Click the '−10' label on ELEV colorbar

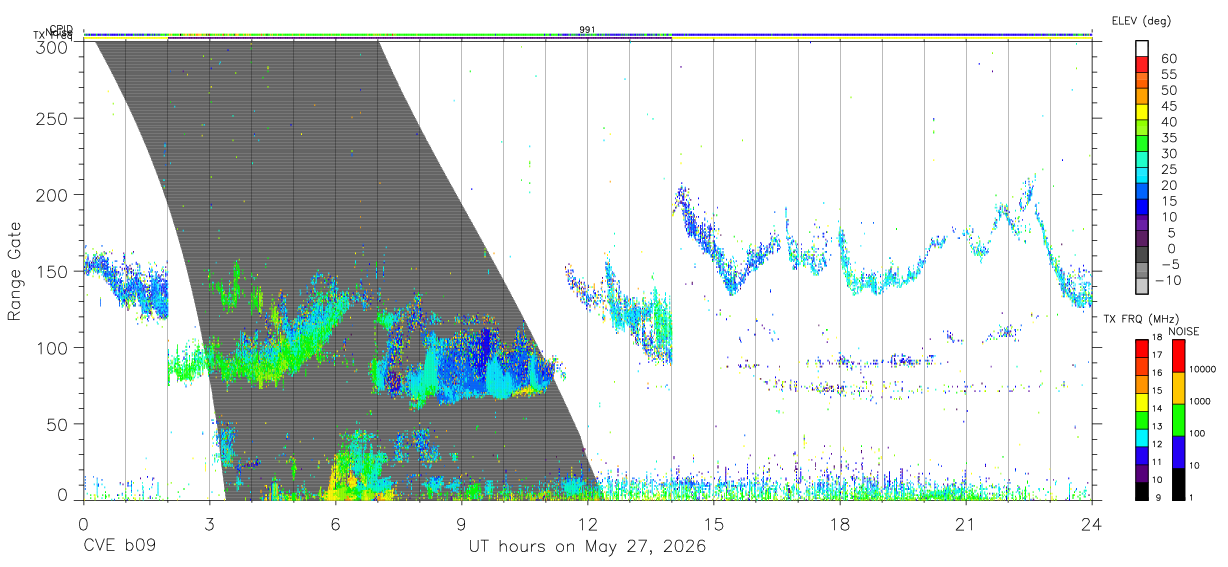[1169, 280]
